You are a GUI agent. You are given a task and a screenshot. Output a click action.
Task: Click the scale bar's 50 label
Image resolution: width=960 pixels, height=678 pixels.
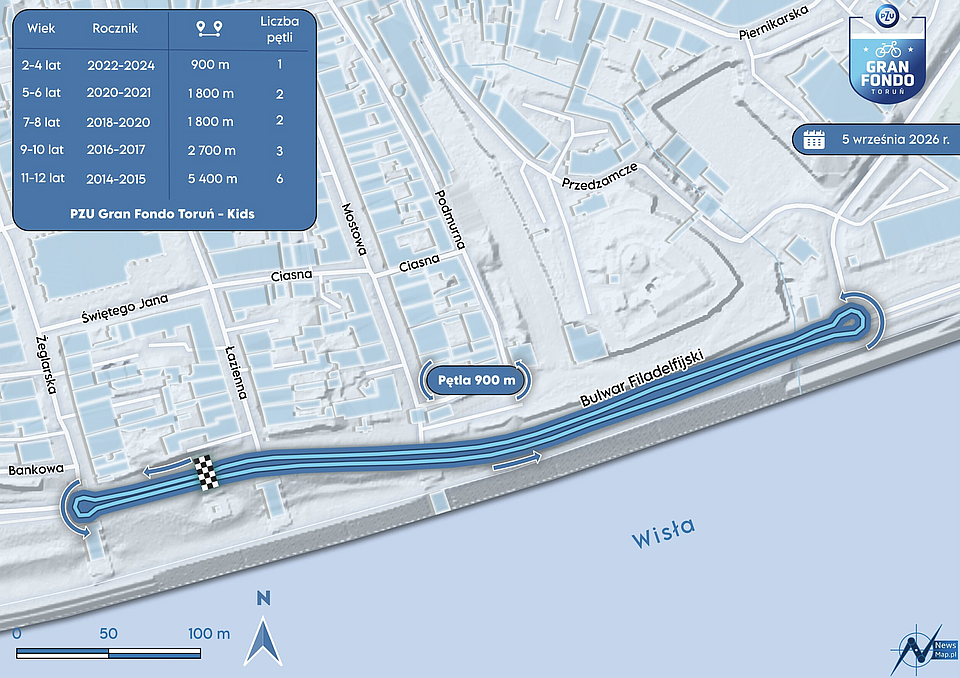pos(108,633)
